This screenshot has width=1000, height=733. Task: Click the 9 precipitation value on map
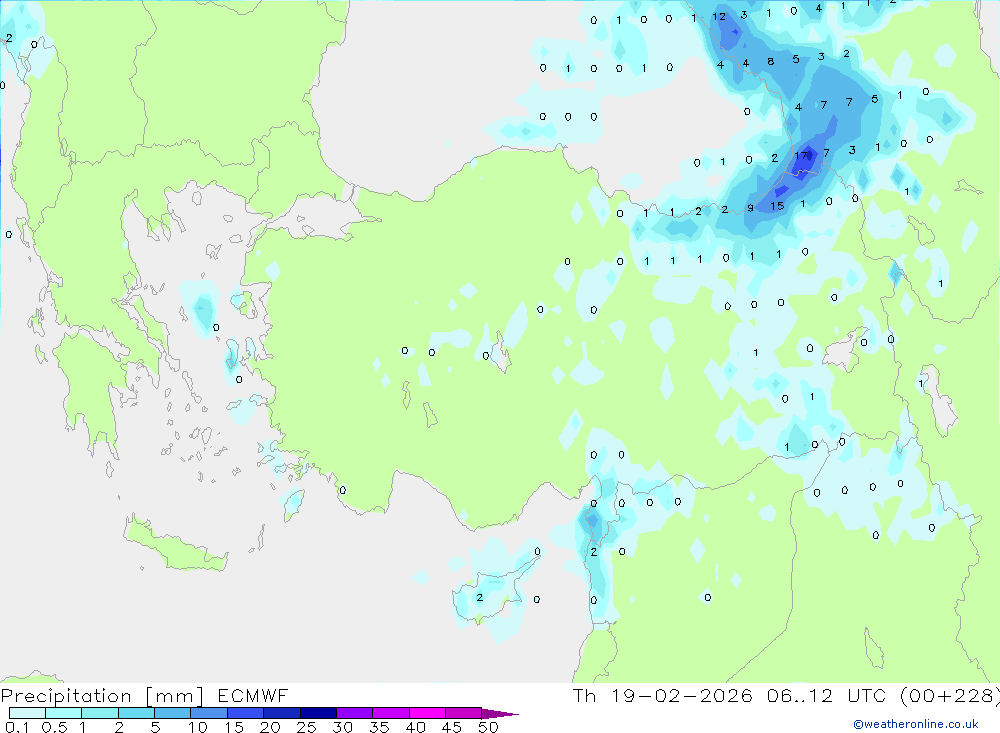click(750, 208)
